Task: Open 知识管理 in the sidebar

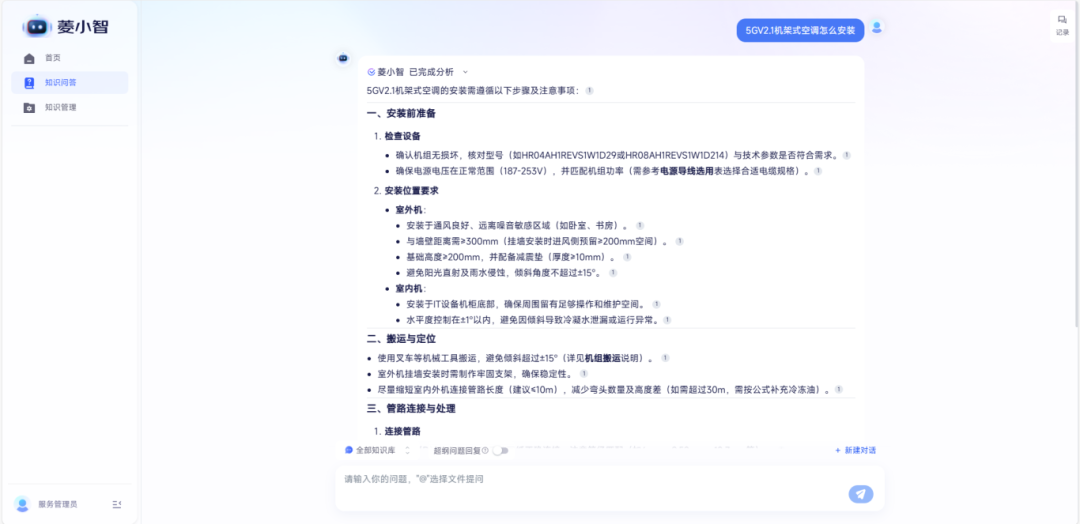Action: pyautogui.click(x=60, y=107)
